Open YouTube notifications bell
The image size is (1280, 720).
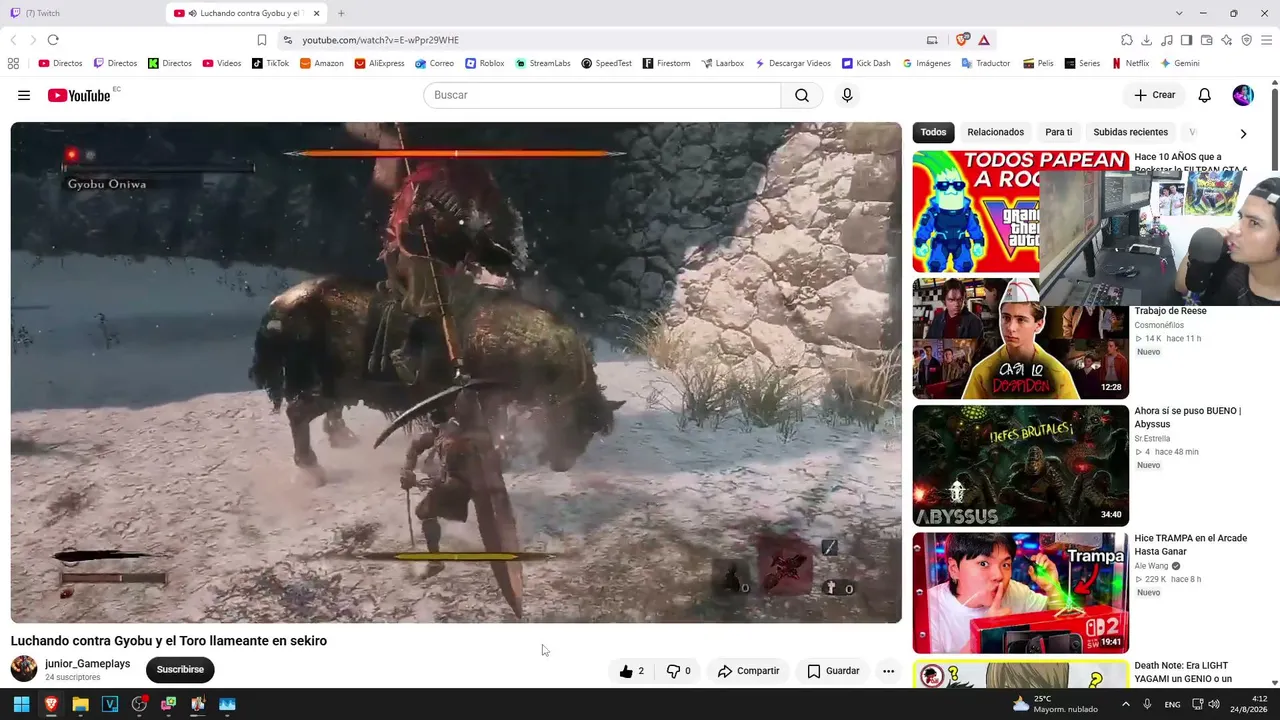[x=1205, y=95]
